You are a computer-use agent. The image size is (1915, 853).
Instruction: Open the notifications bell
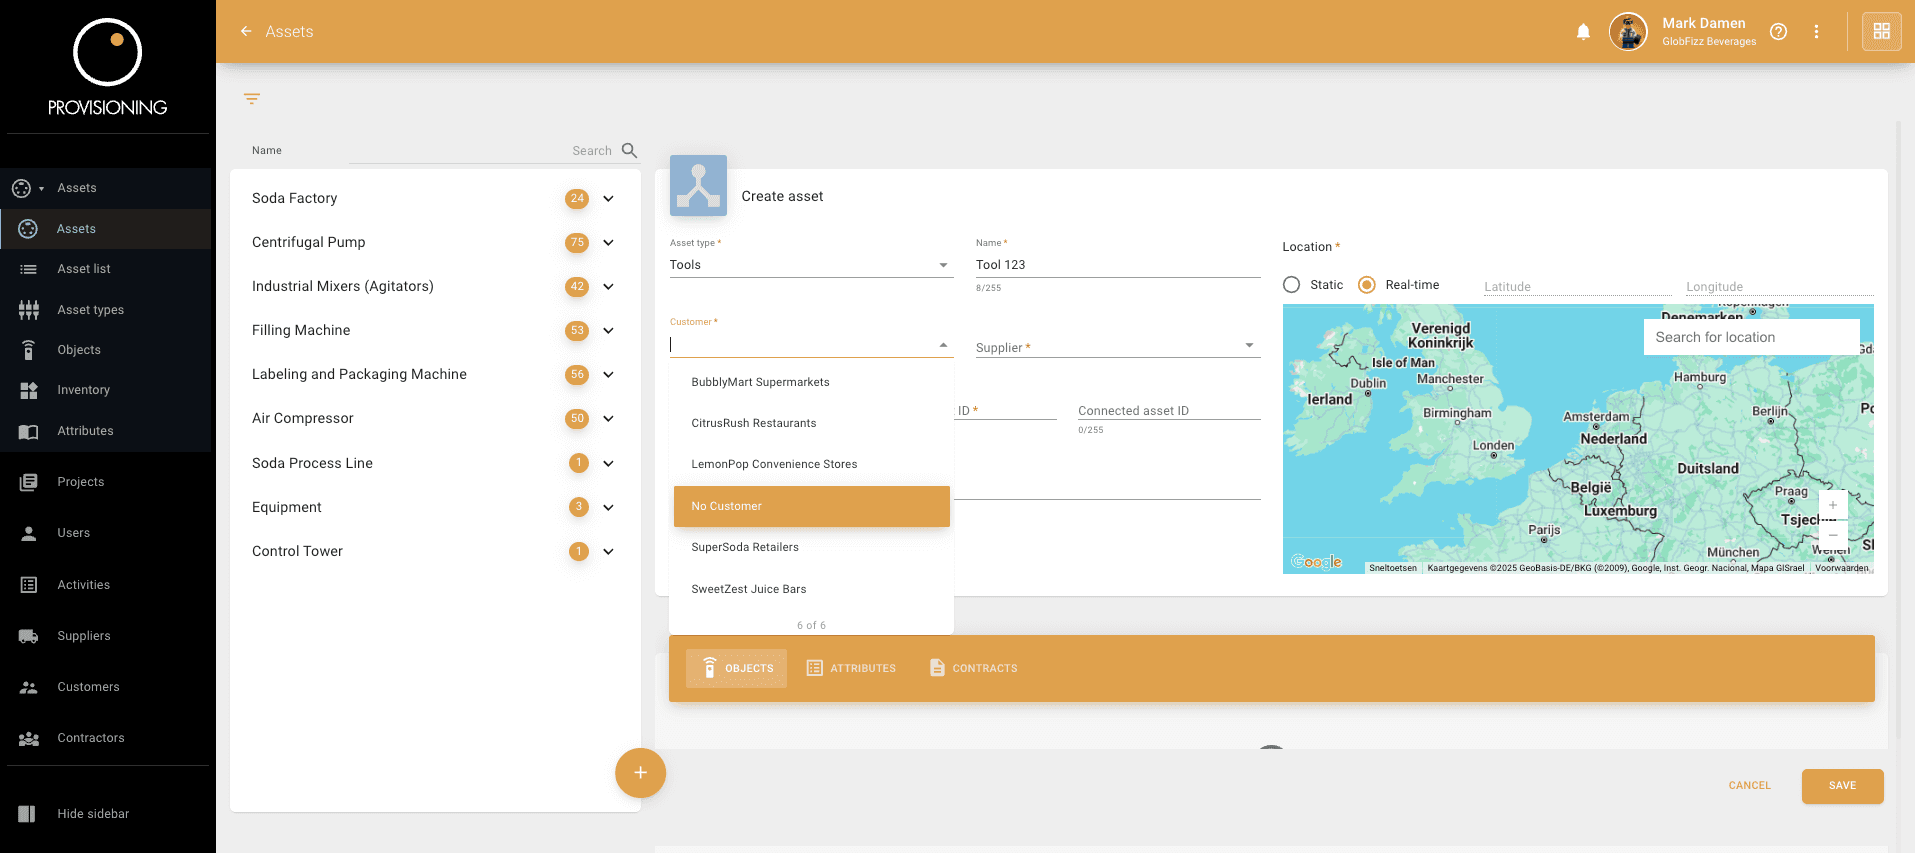pyautogui.click(x=1583, y=32)
